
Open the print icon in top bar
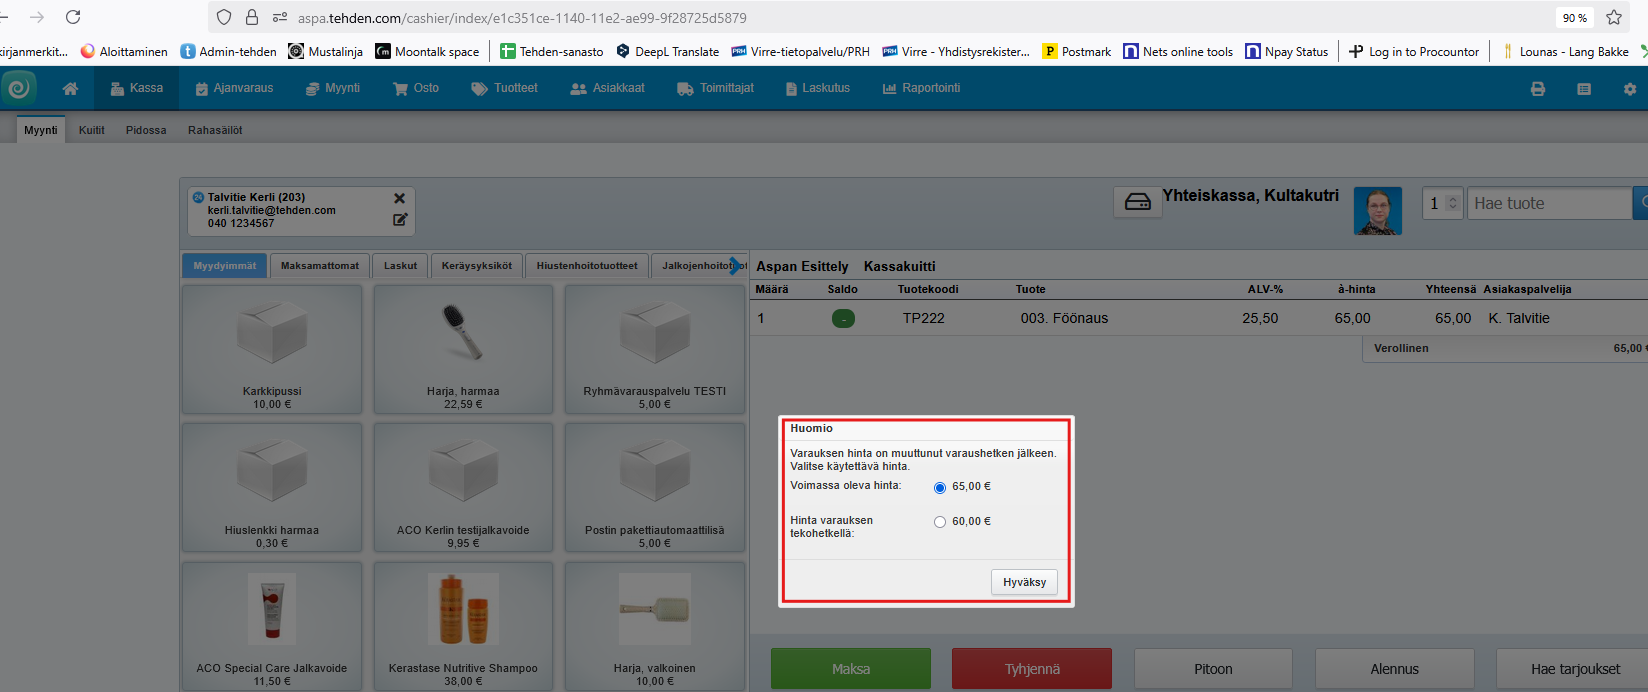click(x=1538, y=89)
